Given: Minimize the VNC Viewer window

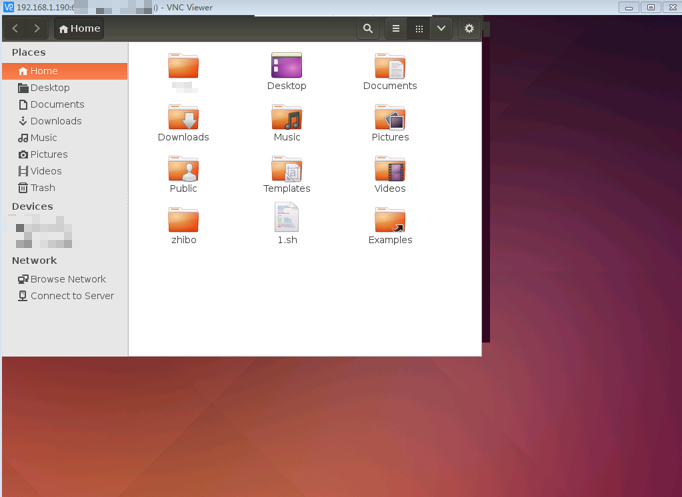Looking at the screenshot, I should [x=629, y=7].
